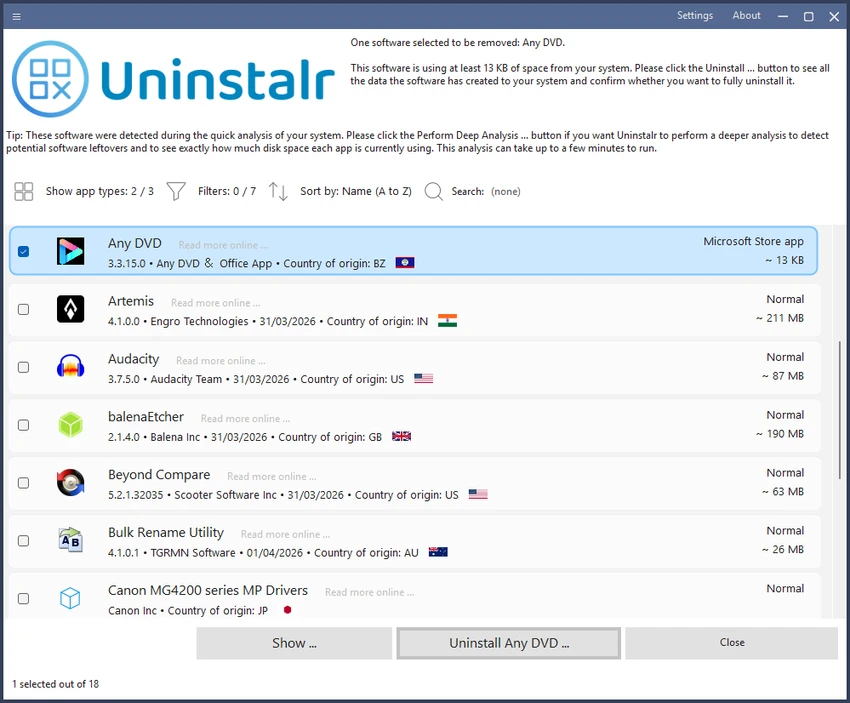Screen dimensions: 850x703
Task: Open Read more online for Audacity
Action: (220, 361)
